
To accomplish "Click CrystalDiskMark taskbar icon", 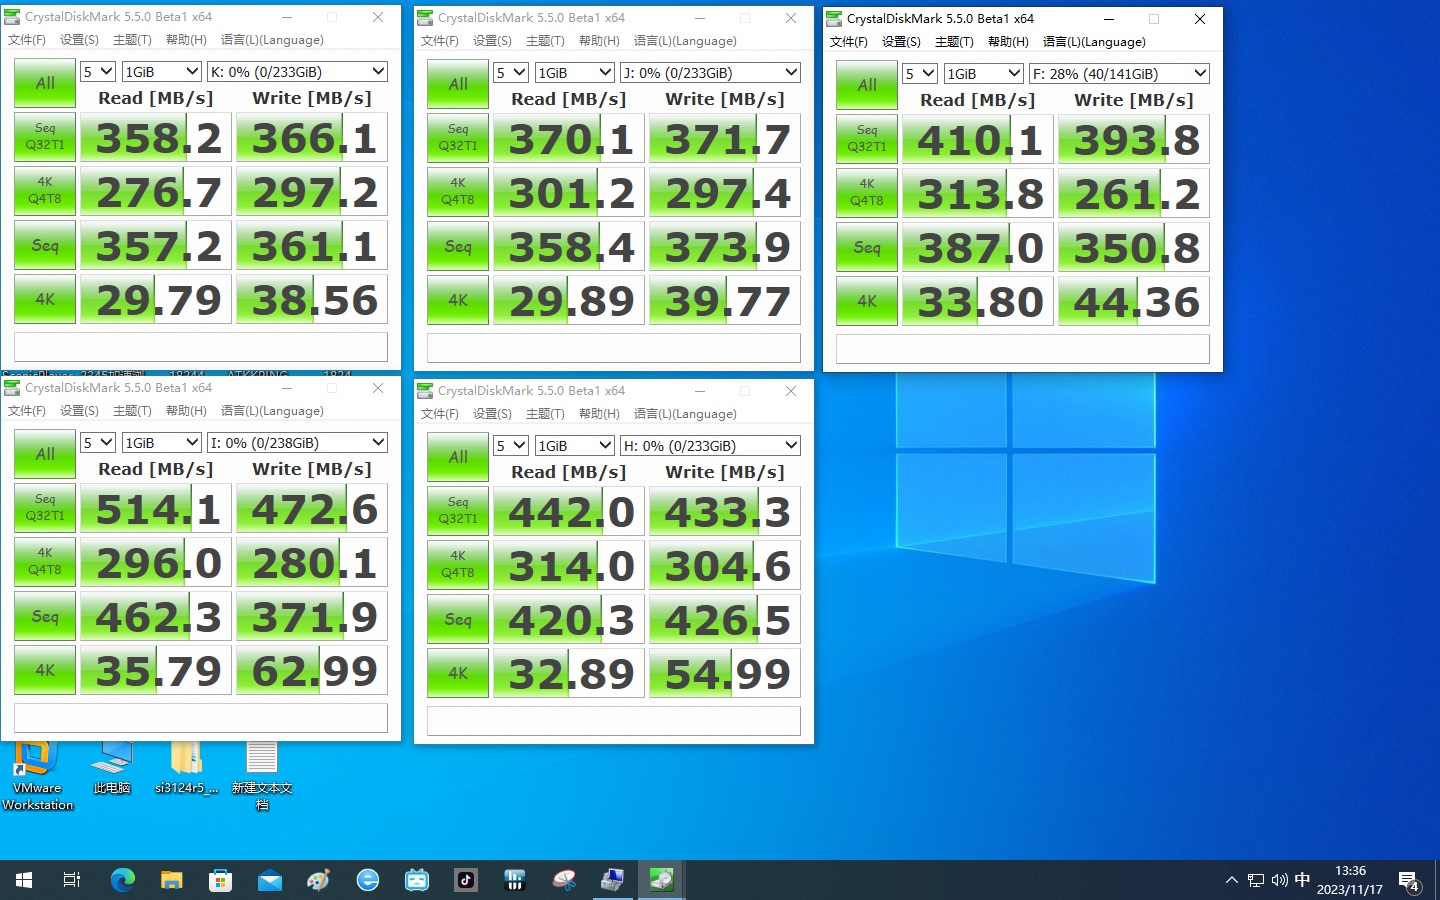I will pyautogui.click(x=661, y=880).
